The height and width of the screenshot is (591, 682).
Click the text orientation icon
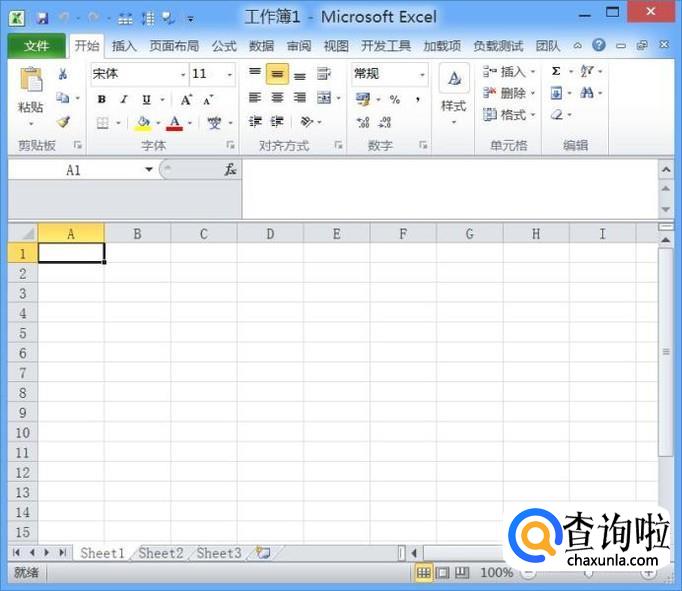coord(307,121)
